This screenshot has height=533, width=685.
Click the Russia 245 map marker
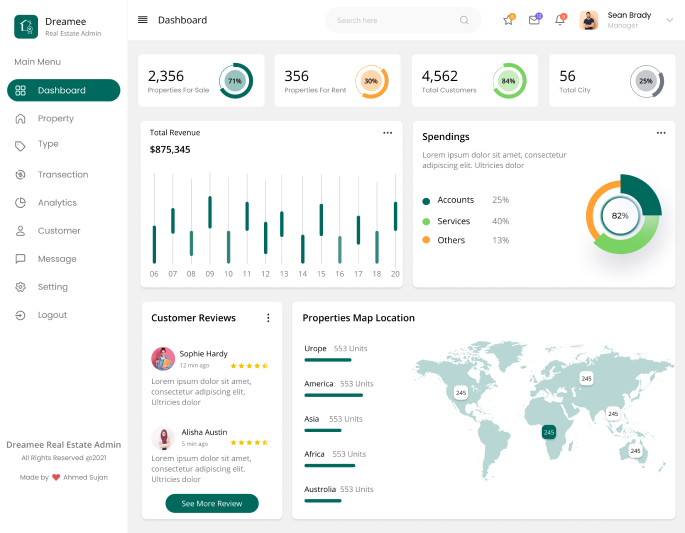click(586, 378)
